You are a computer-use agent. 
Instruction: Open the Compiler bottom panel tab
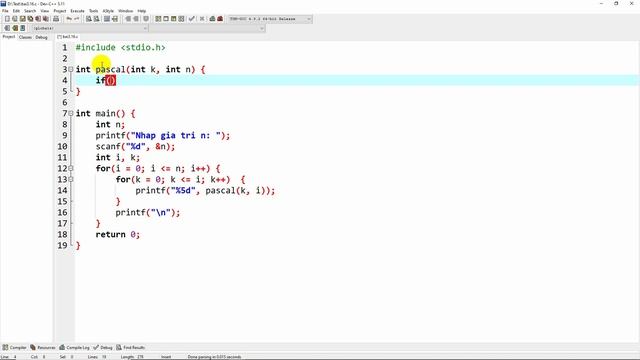point(14,347)
